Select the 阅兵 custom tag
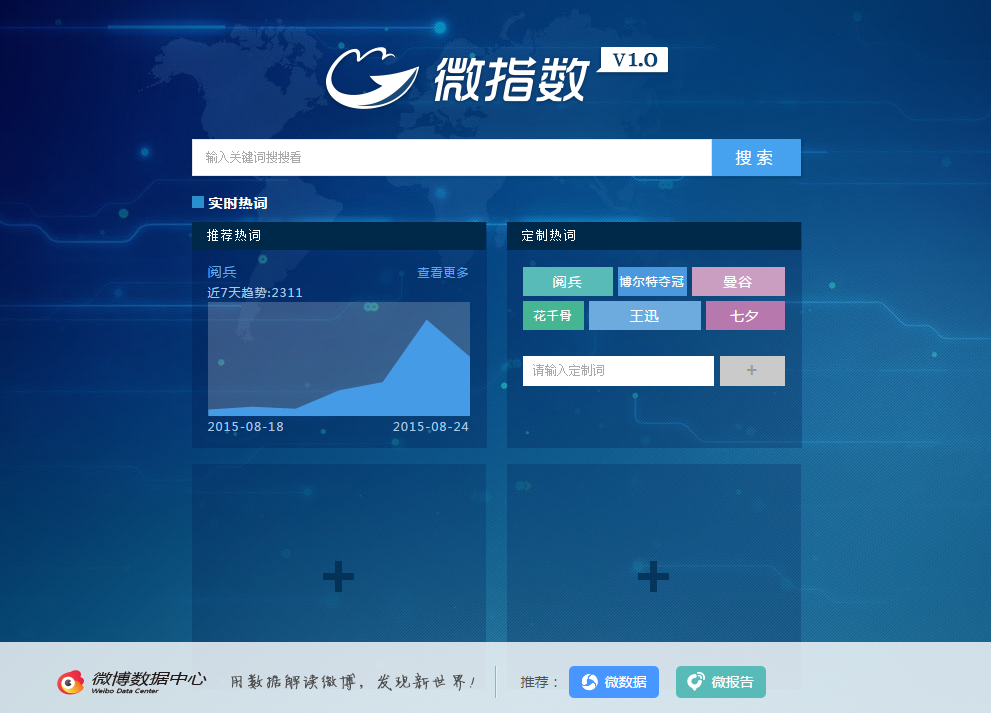The height and width of the screenshot is (713, 991). click(568, 281)
